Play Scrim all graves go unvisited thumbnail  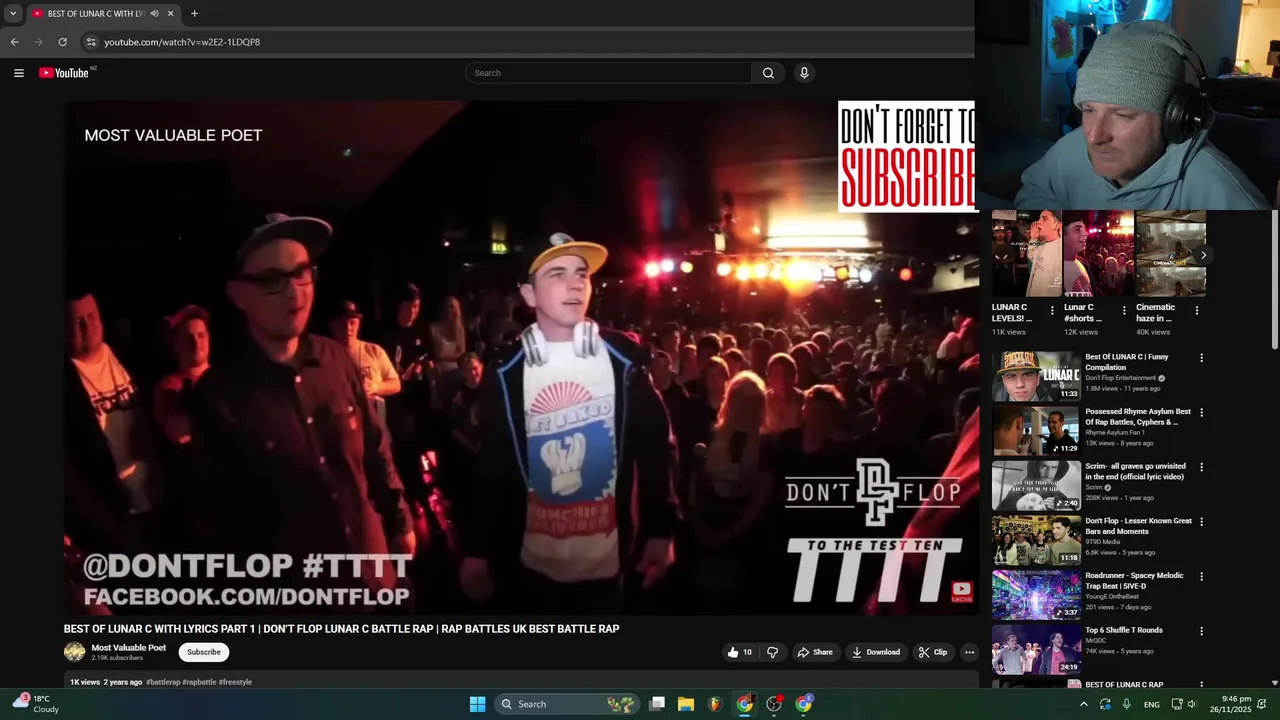1036,485
